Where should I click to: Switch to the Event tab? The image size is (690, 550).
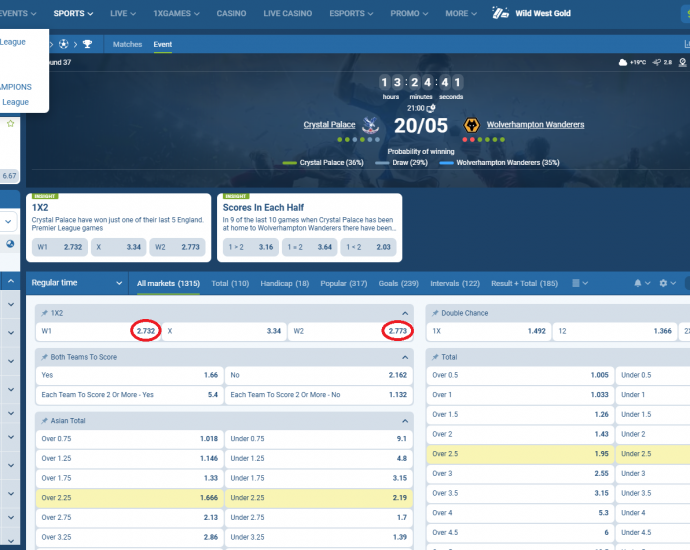(x=162, y=44)
